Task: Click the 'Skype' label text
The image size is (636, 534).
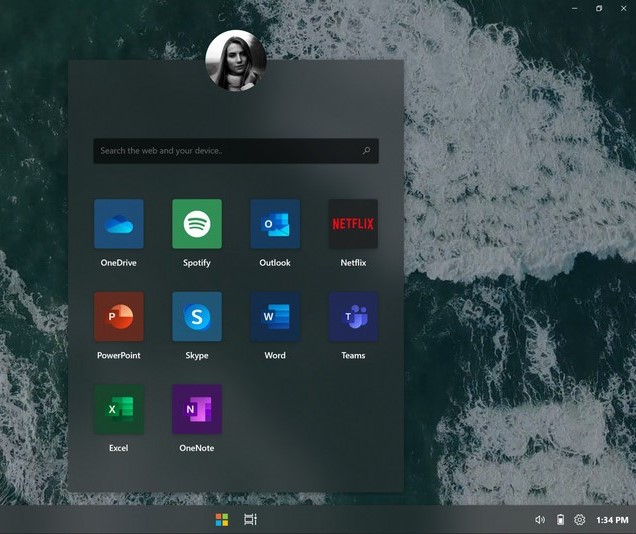Action: [x=197, y=356]
